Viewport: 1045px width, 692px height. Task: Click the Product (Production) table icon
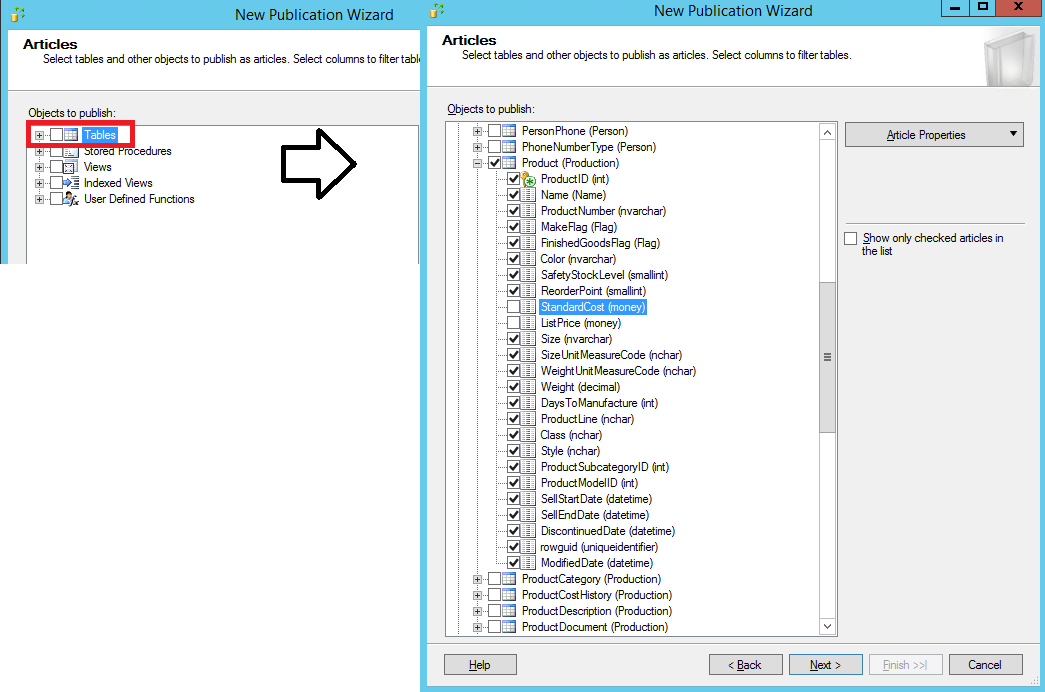pyautogui.click(x=509, y=163)
